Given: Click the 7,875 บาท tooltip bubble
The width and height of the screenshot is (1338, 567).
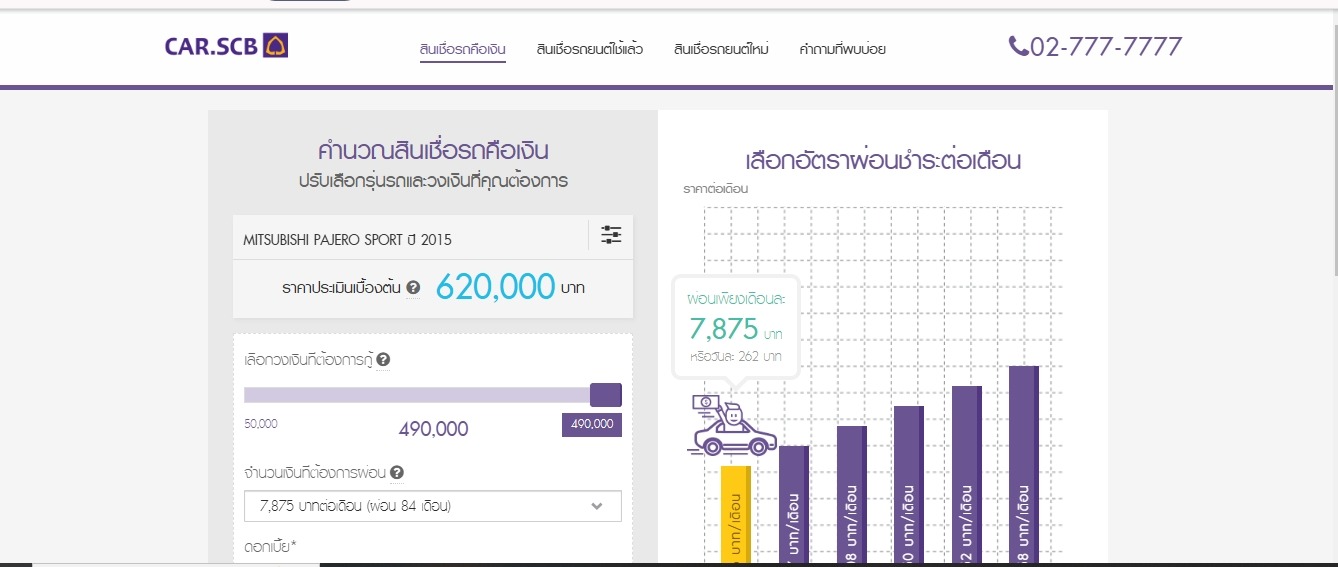Looking at the screenshot, I should tap(735, 327).
